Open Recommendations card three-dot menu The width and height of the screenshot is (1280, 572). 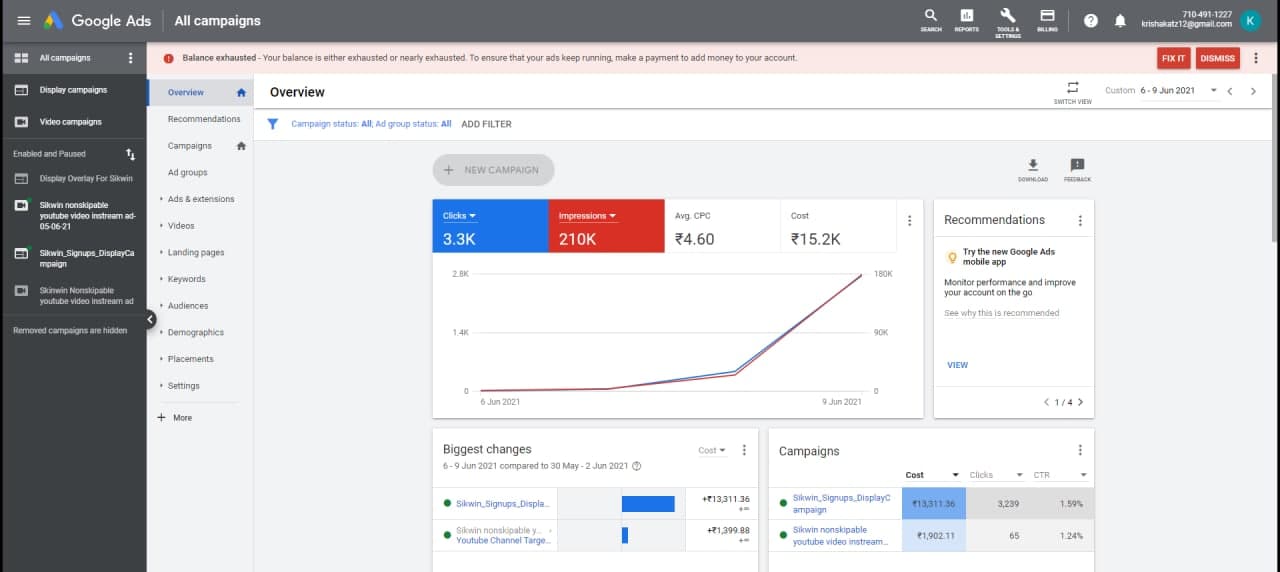point(1080,220)
